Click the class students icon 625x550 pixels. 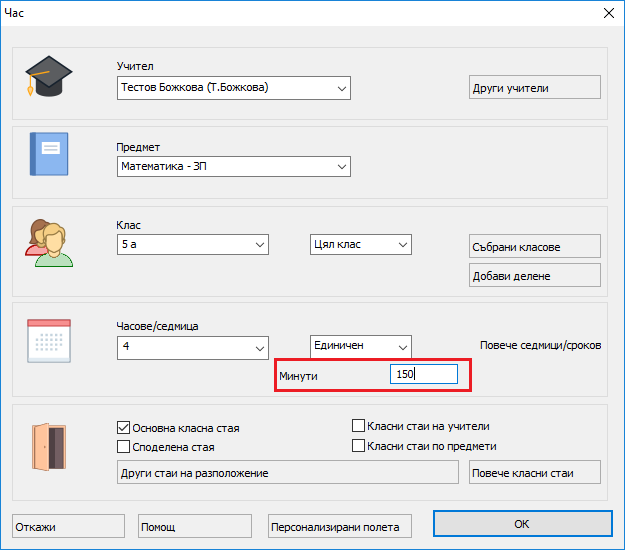coord(50,242)
